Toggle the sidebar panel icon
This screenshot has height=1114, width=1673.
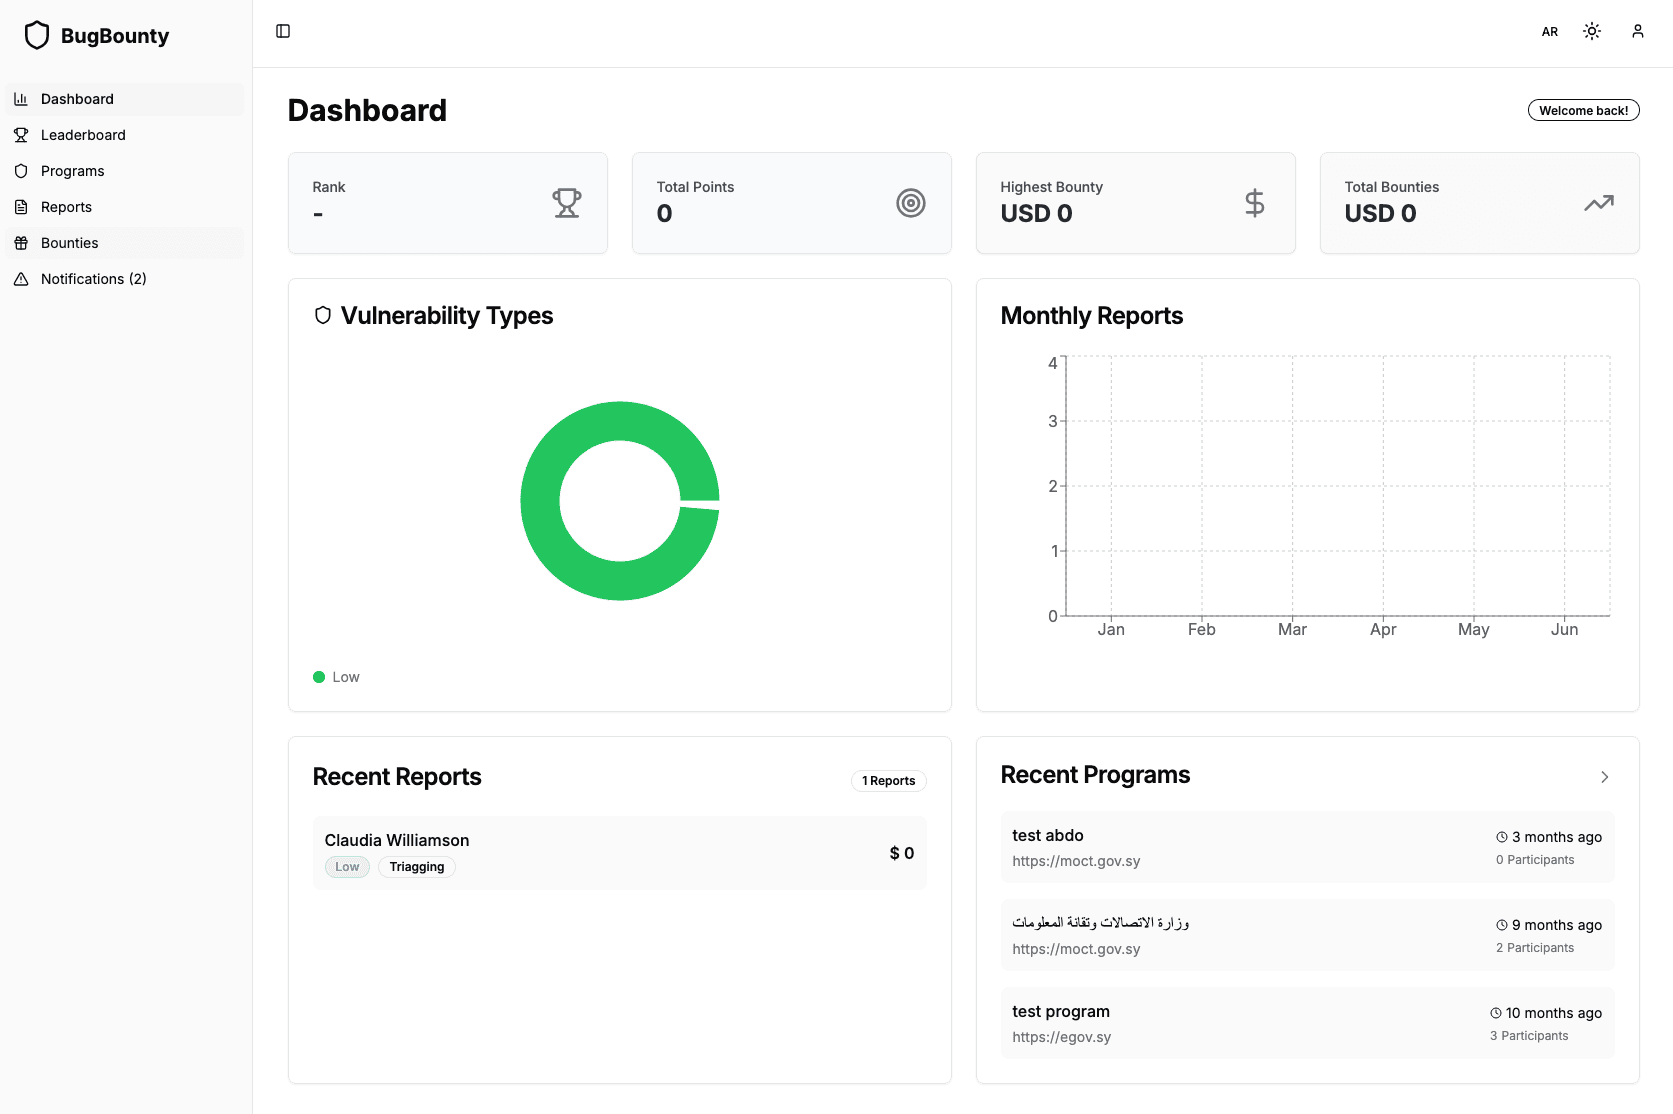[283, 31]
